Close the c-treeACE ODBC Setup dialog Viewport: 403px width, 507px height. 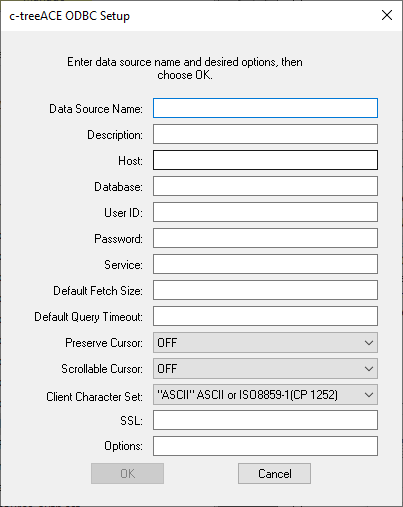[387, 15]
